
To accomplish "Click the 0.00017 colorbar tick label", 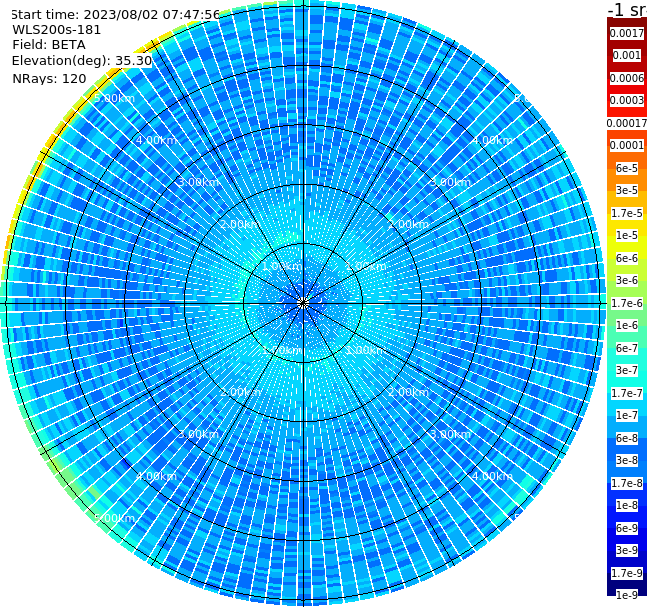I will (x=627, y=123).
